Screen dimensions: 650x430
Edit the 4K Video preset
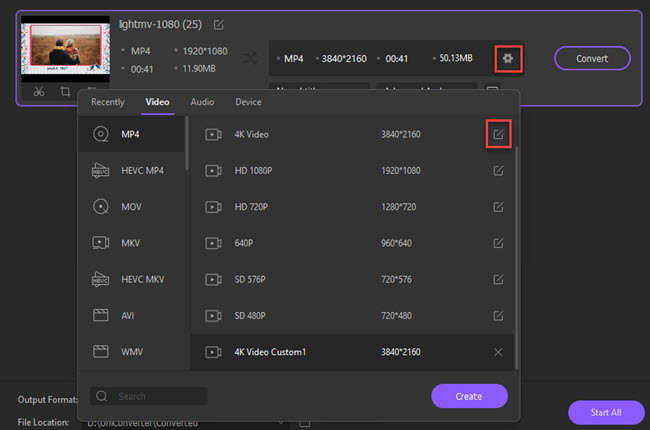point(498,134)
